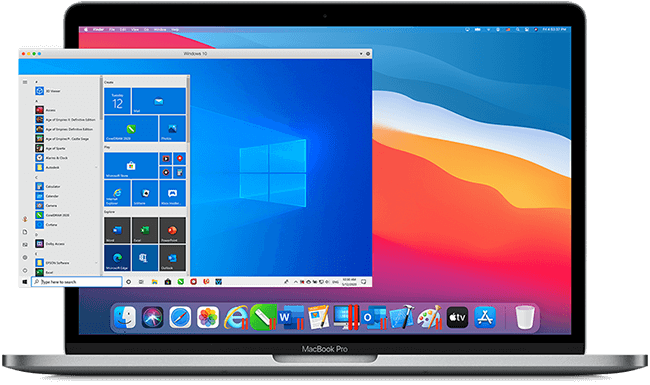Open the Apple menu

click(x=86, y=30)
